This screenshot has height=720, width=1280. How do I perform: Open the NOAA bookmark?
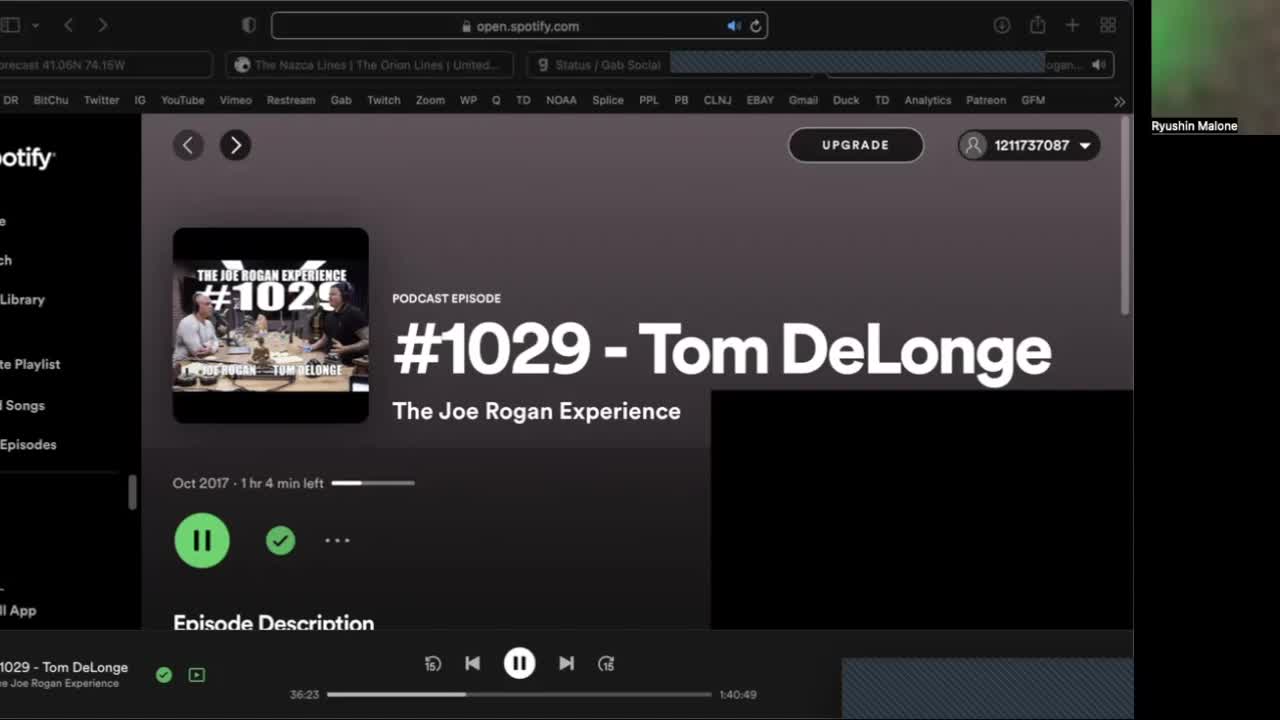pyautogui.click(x=561, y=100)
